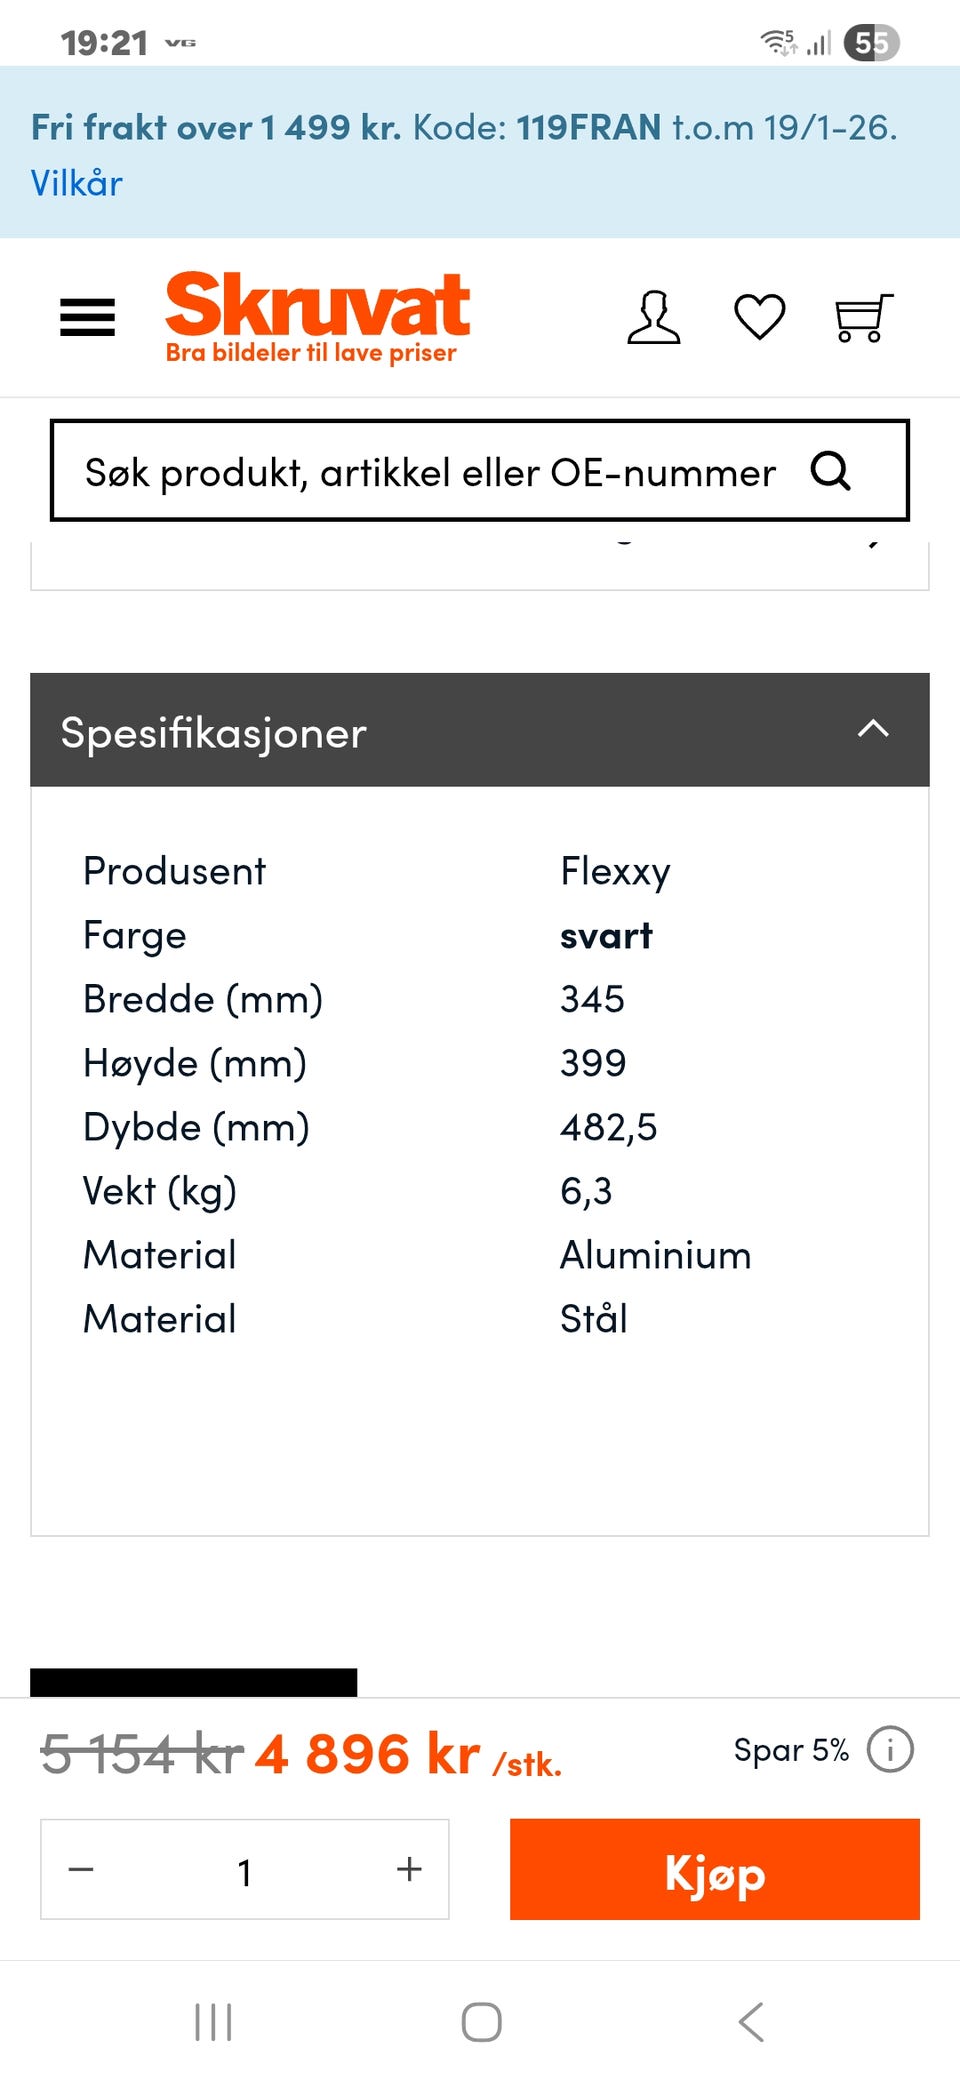The height and width of the screenshot is (2080, 960).
Task: Click the quantity number field
Action: [x=245, y=1871]
